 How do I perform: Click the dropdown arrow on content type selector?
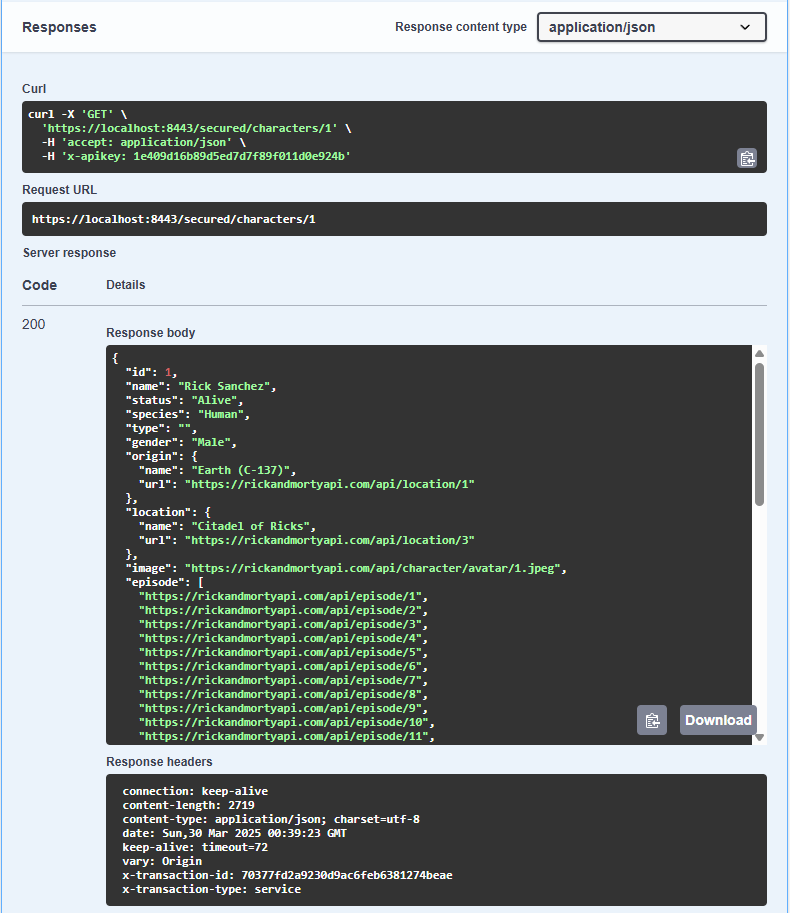745,27
